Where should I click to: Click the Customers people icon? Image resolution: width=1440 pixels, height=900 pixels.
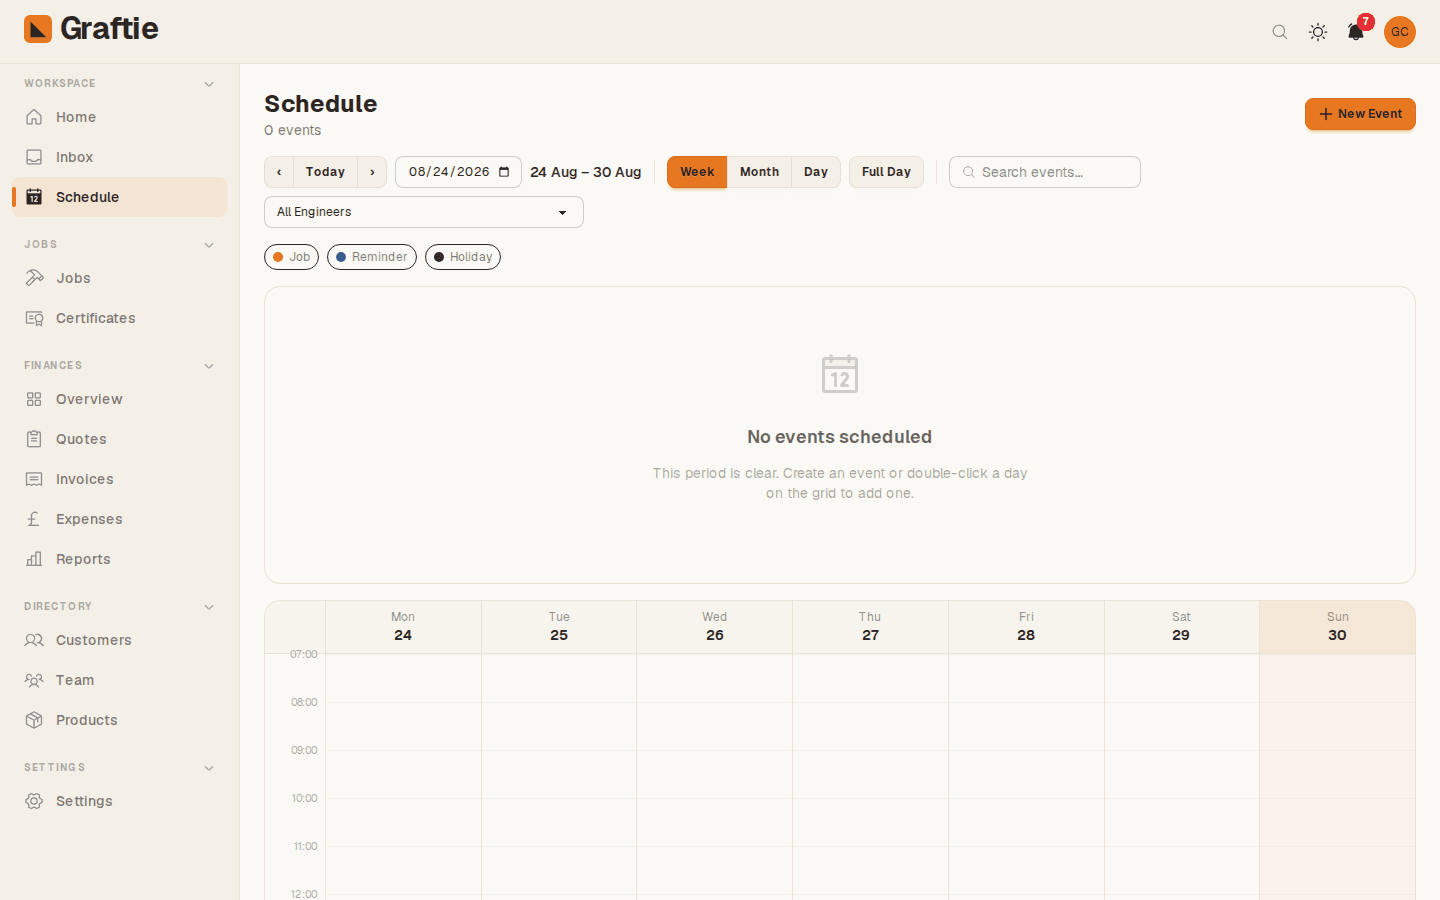pos(34,640)
